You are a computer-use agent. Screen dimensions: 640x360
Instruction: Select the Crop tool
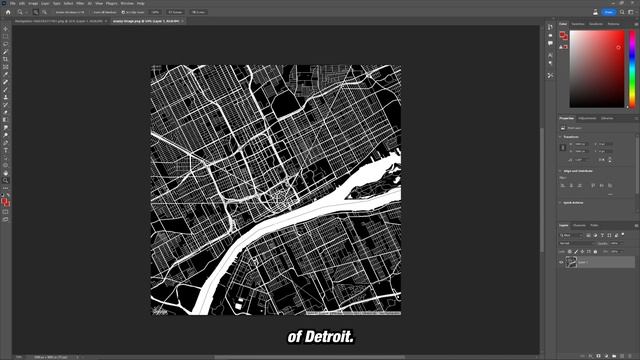click(5, 60)
